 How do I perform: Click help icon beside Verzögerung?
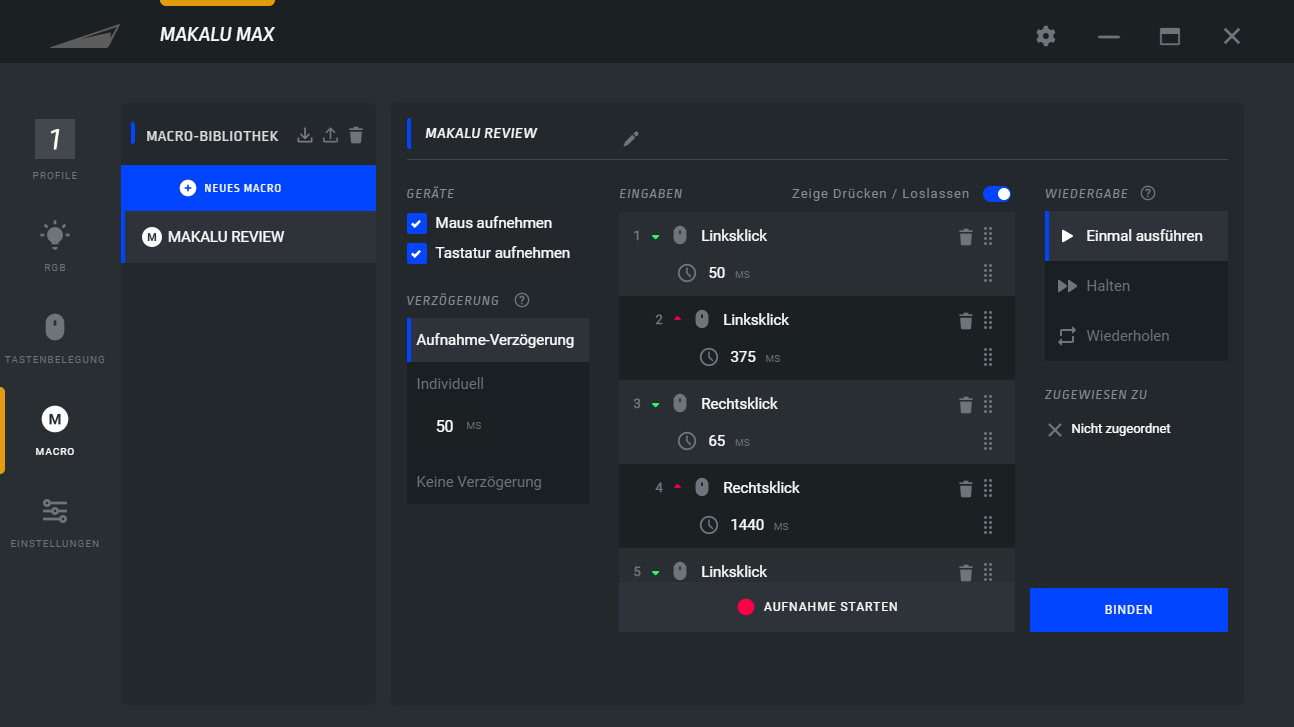(522, 300)
